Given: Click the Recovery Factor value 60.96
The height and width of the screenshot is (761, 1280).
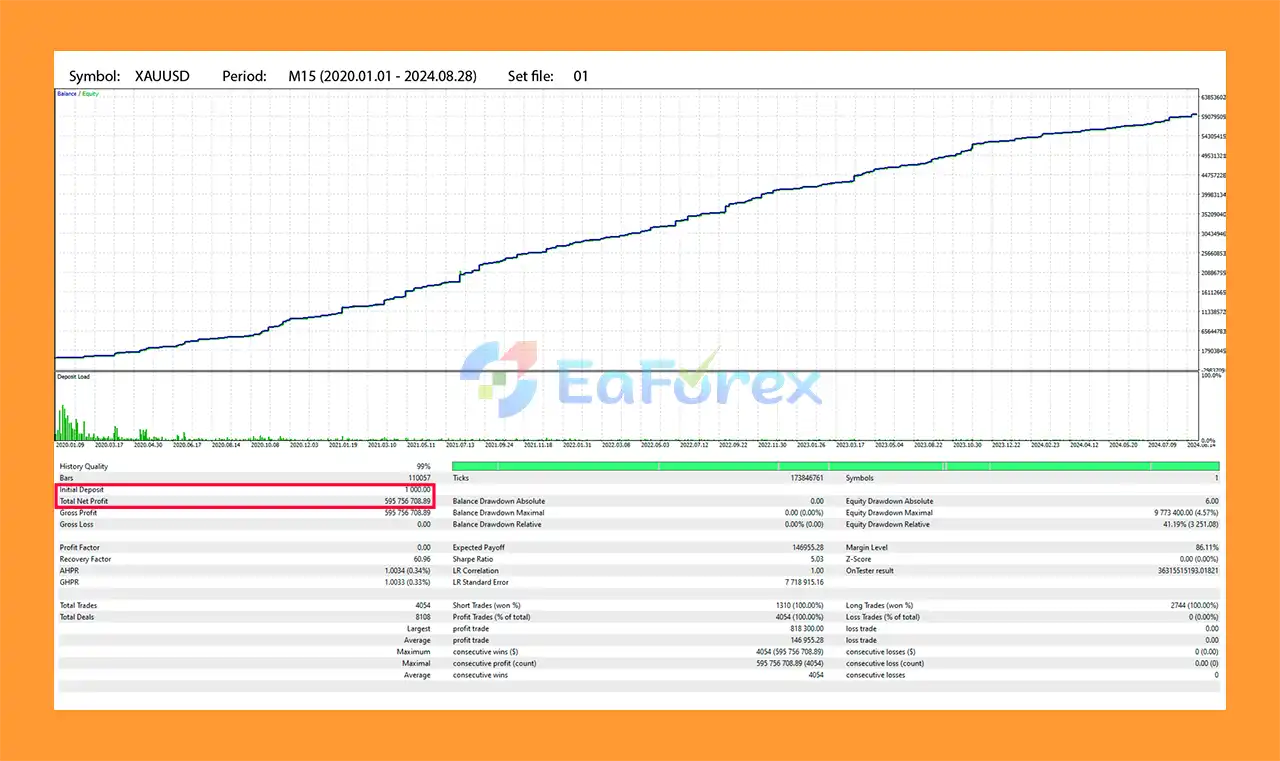Looking at the screenshot, I should 422,559.
